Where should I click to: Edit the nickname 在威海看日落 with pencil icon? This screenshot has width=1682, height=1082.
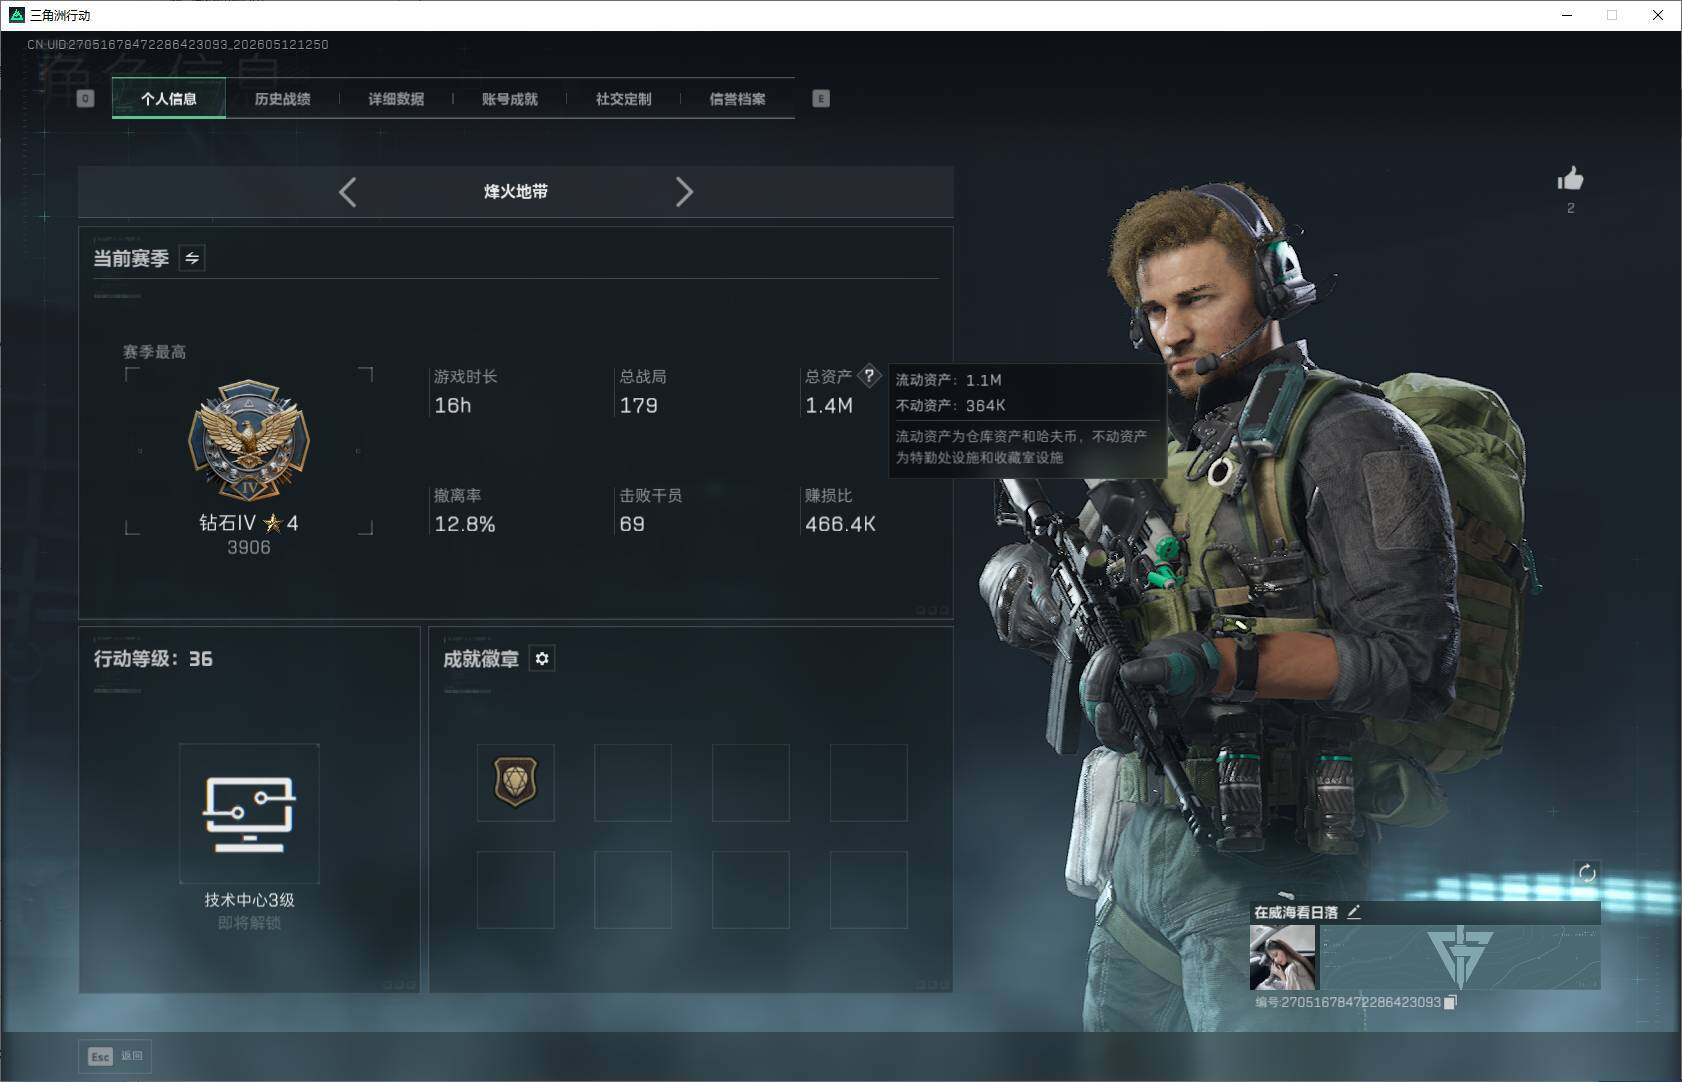1354,912
